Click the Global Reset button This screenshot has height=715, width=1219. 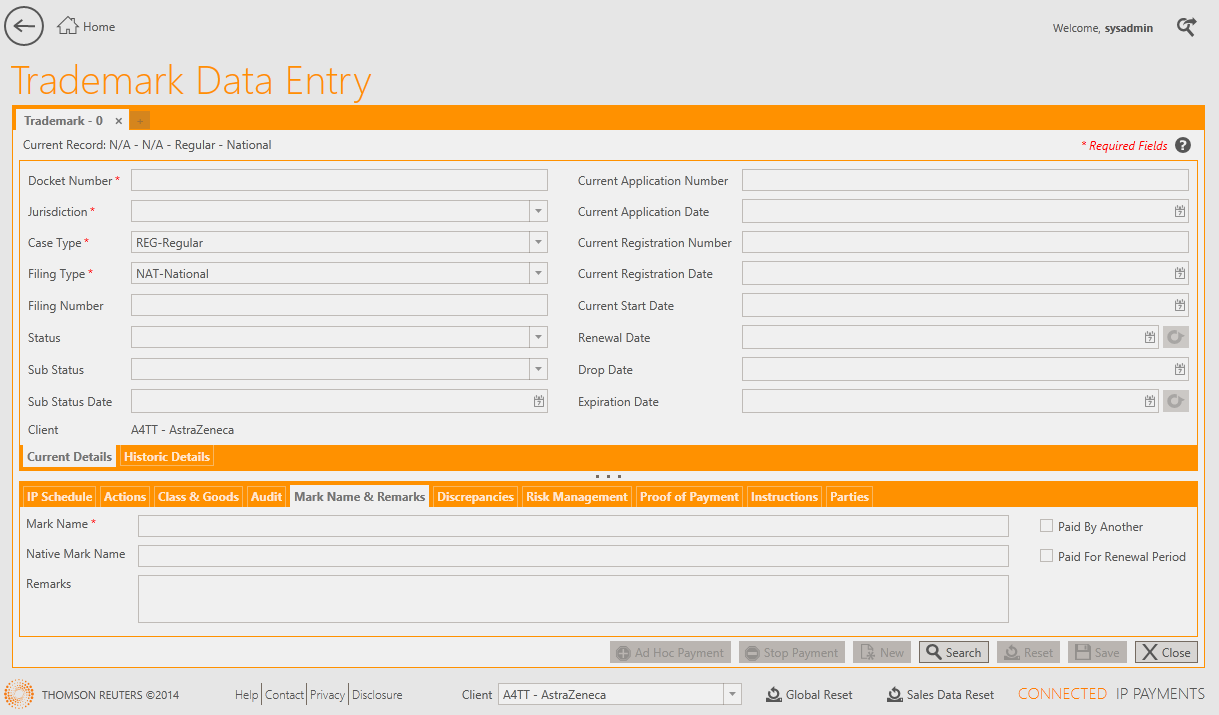[809, 695]
